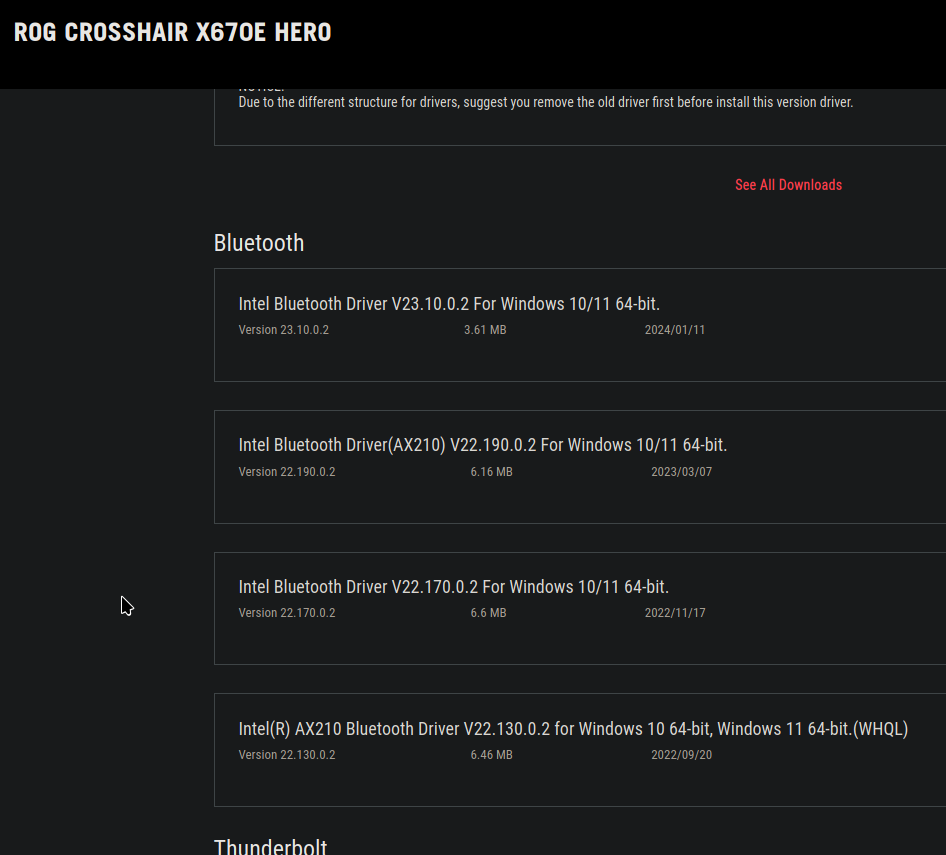This screenshot has height=855, width=946.
Task: Click the 6.46 MB file size
Action: point(491,755)
